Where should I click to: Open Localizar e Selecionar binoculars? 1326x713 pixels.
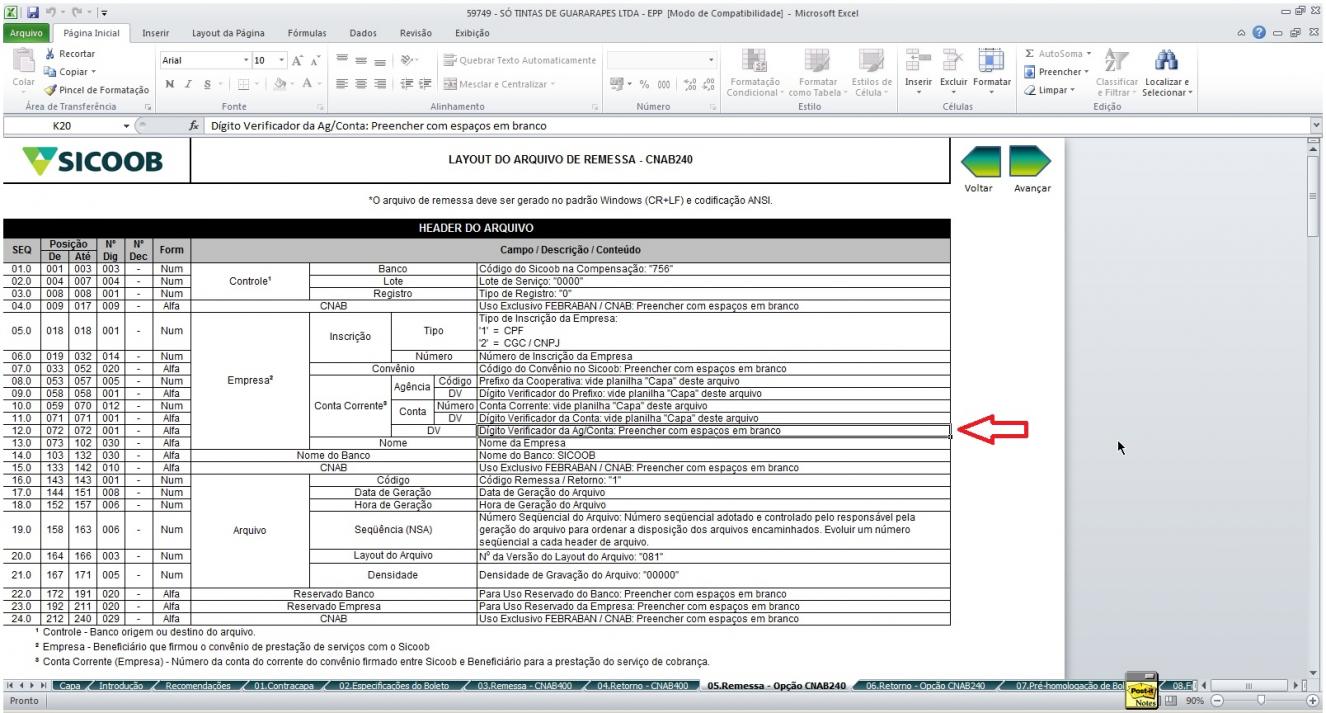1166,63
